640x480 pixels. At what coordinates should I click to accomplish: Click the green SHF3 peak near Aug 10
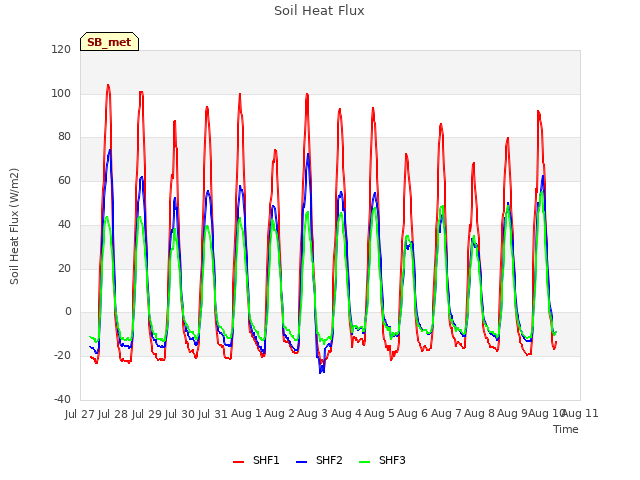coord(542,191)
